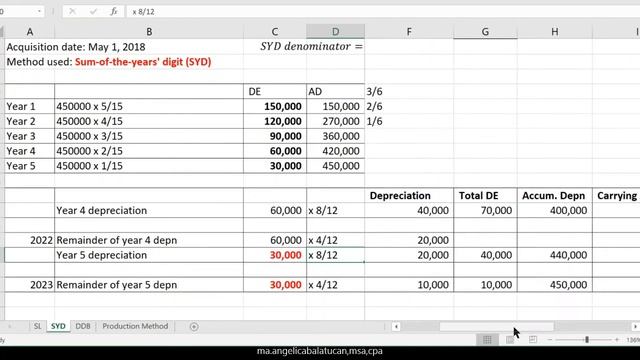Click the horizontal scrollbar left arrow
The image size is (640, 360).
coord(396,327)
